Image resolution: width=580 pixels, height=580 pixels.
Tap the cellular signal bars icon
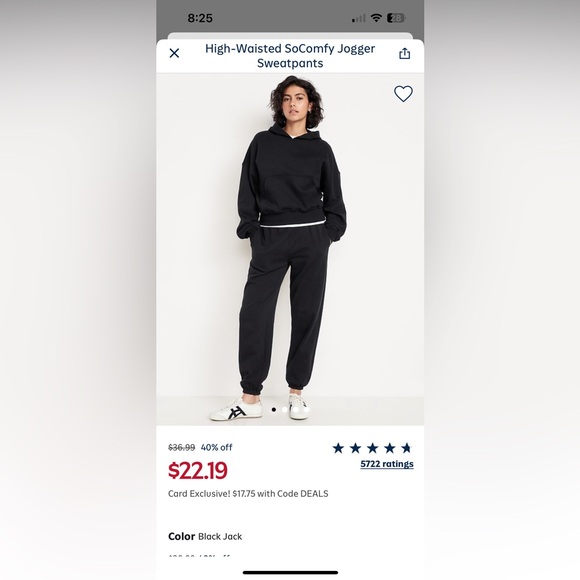pyautogui.click(x=358, y=18)
